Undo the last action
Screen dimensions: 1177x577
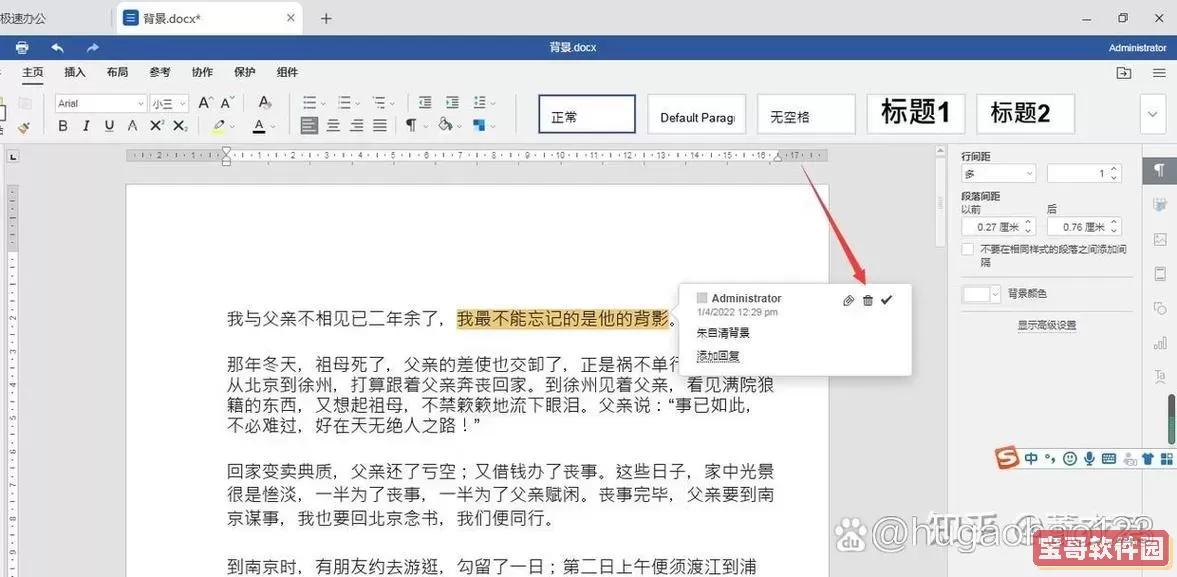pos(58,47)
